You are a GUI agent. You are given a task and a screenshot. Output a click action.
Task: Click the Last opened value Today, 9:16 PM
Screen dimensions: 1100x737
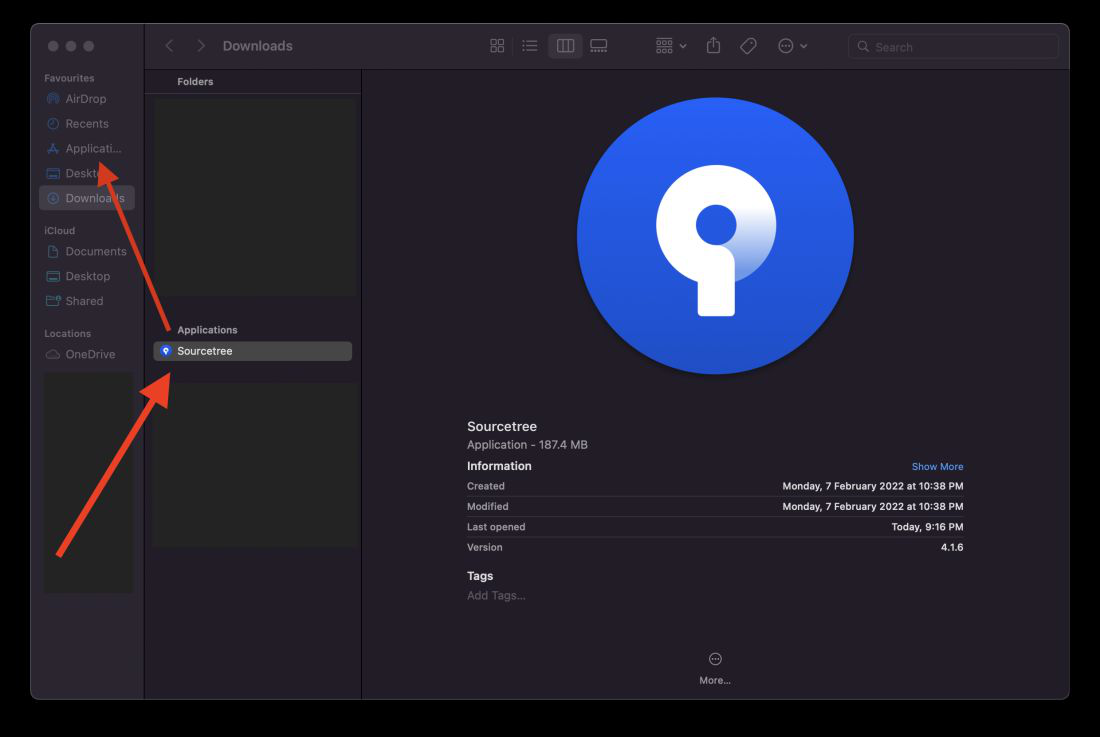[927, 527]
